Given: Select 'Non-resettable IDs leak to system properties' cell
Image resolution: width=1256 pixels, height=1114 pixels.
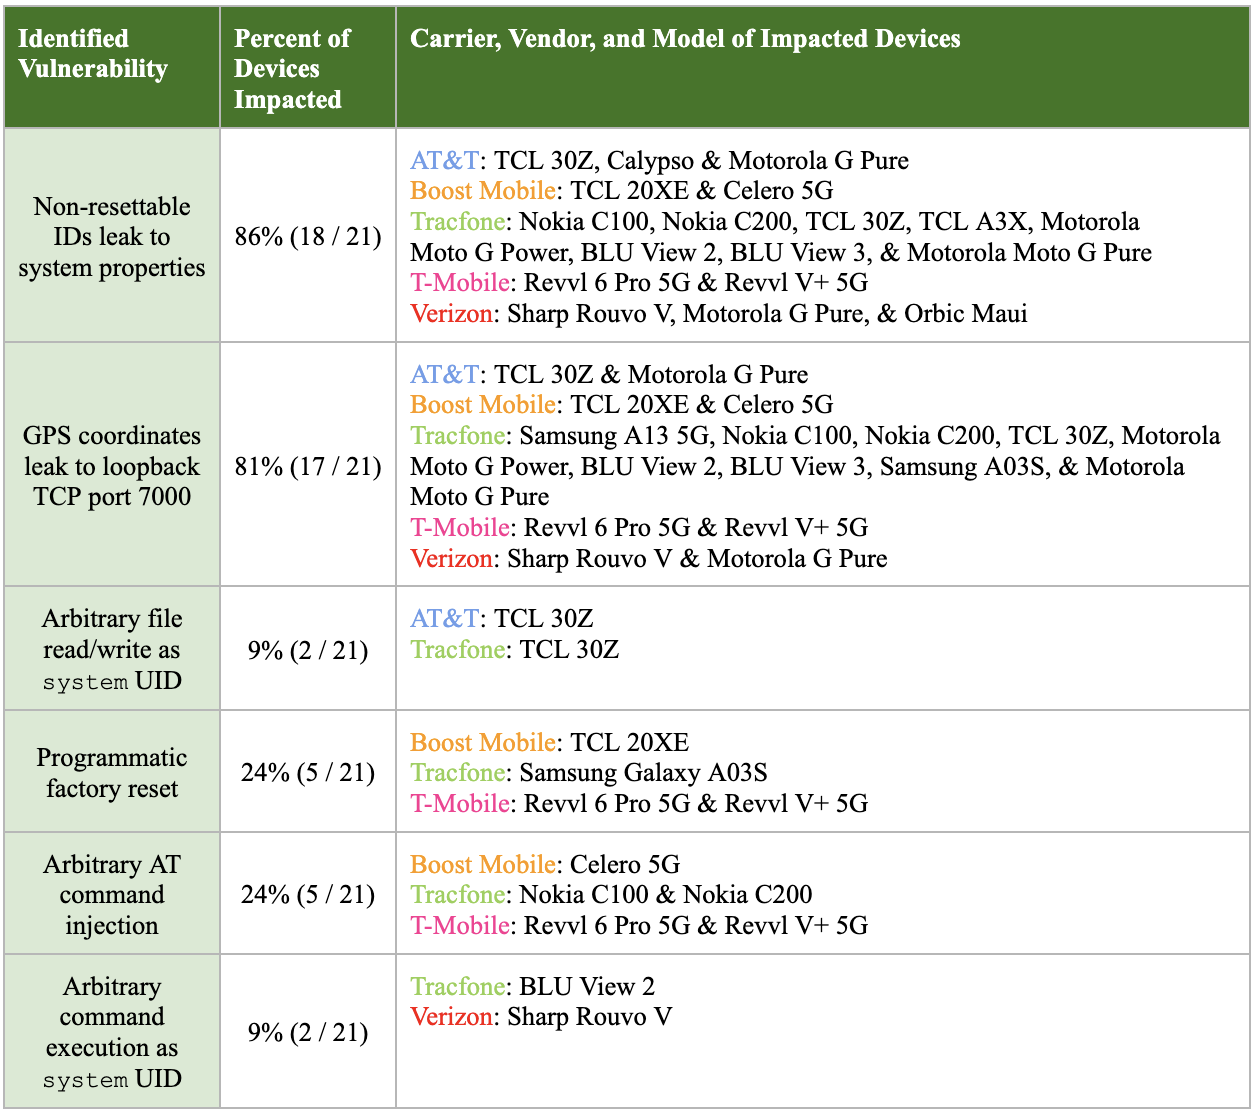Looking at the screenshot, I should pos(112,236).
